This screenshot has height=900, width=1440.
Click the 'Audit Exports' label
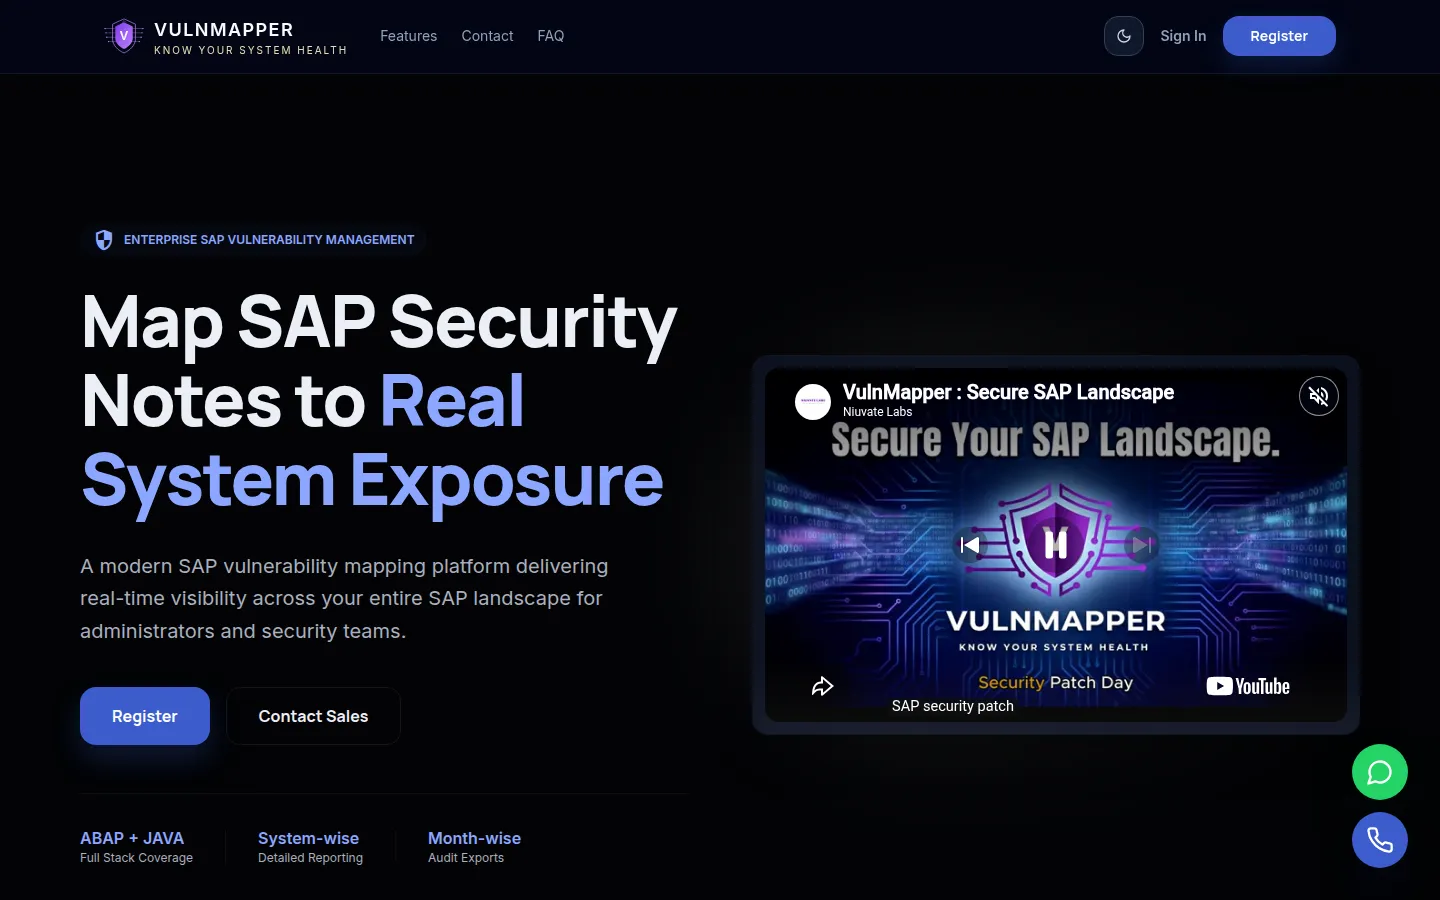pos(466,858)
